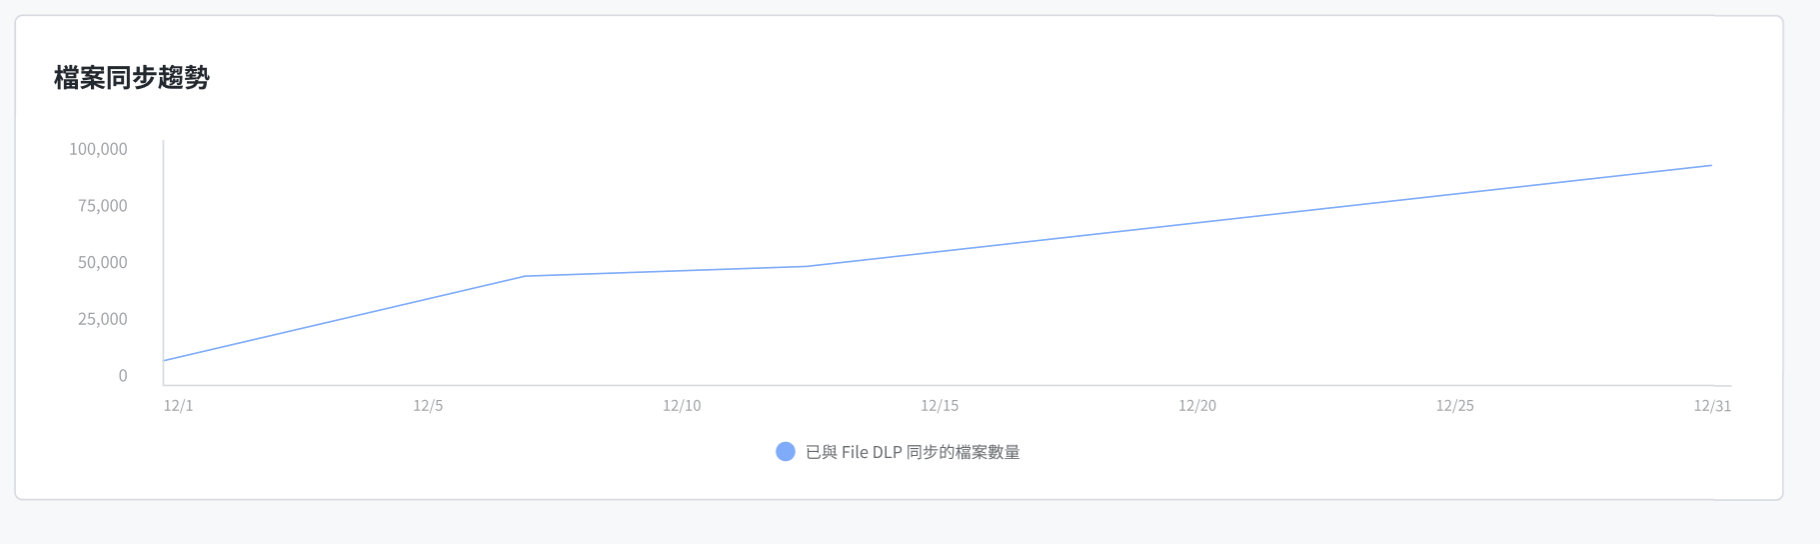Select the 12/15 x-axis date label

pyautogui.click(x=940, y=406)
